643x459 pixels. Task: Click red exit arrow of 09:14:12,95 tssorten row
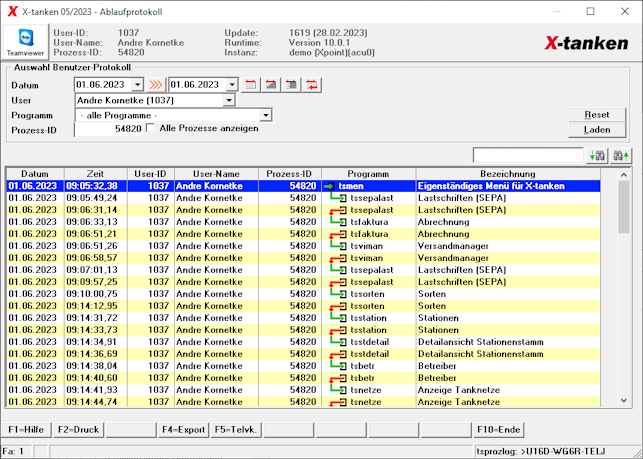pos(338,306)
